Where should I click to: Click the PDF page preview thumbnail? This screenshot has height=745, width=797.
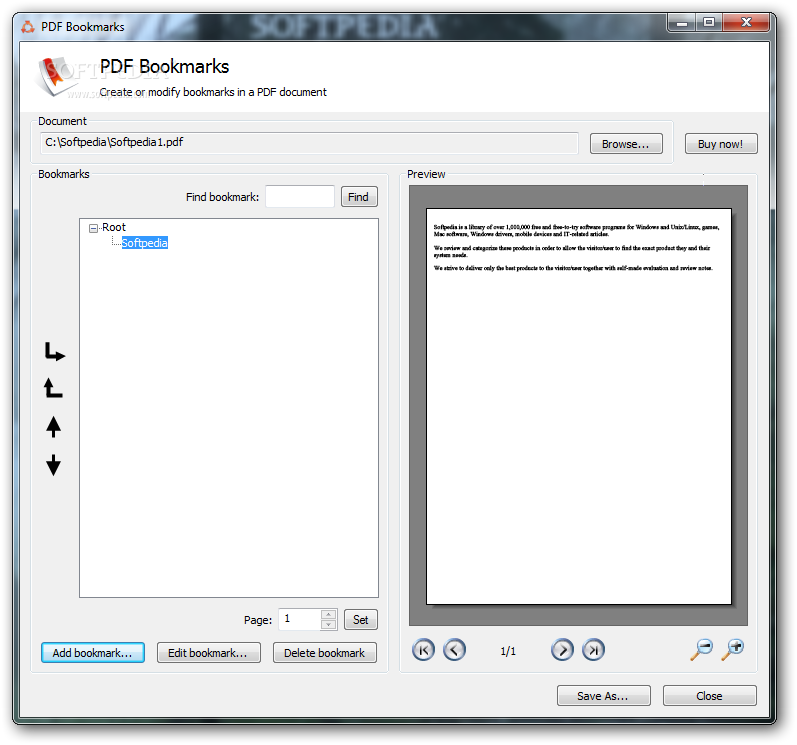point(579,406)
